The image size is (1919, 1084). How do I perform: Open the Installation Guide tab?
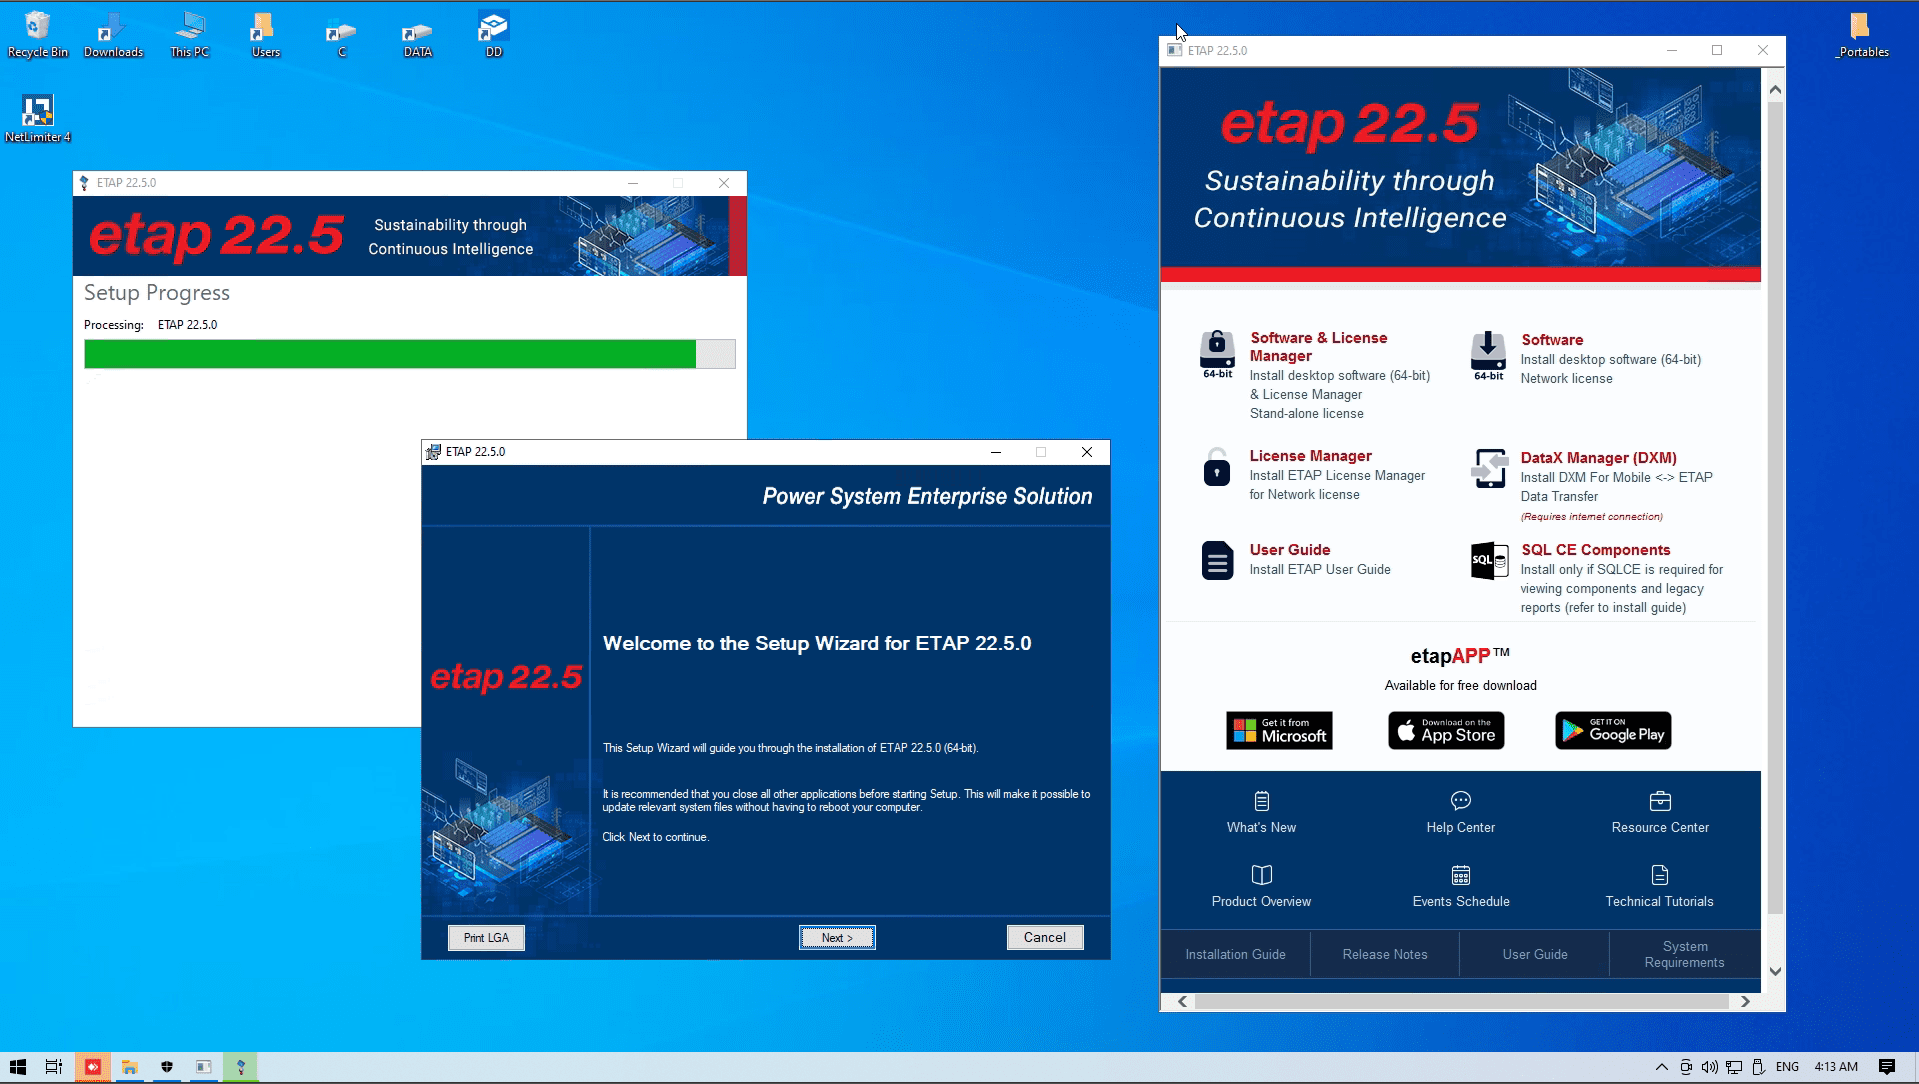pos(1235,955)
